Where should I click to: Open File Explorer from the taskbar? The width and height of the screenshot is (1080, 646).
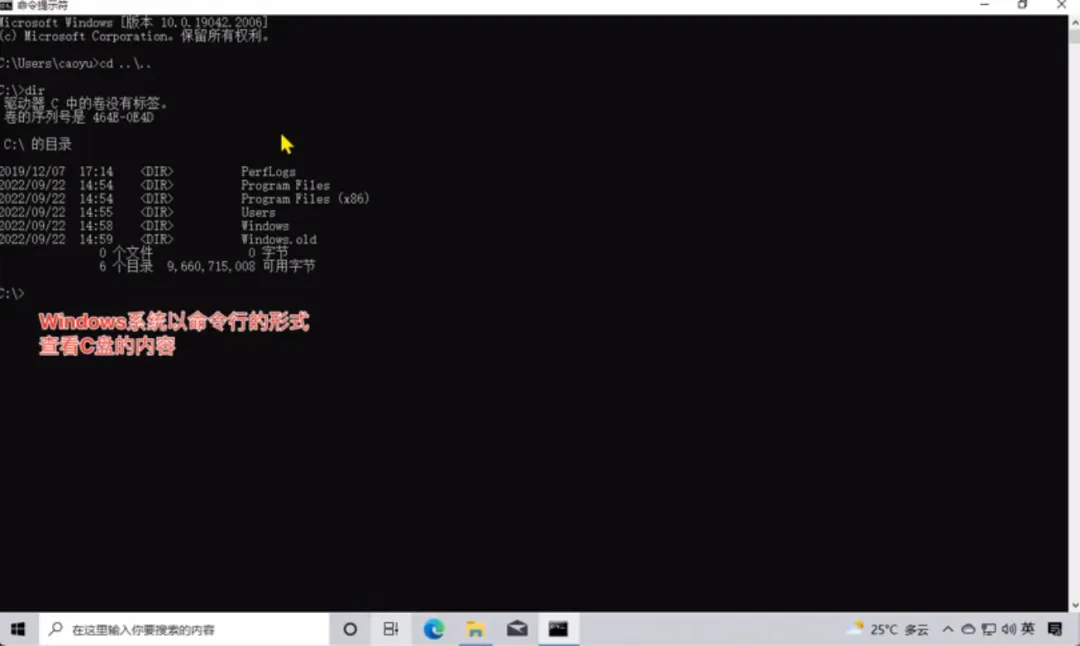click(475, 629)
